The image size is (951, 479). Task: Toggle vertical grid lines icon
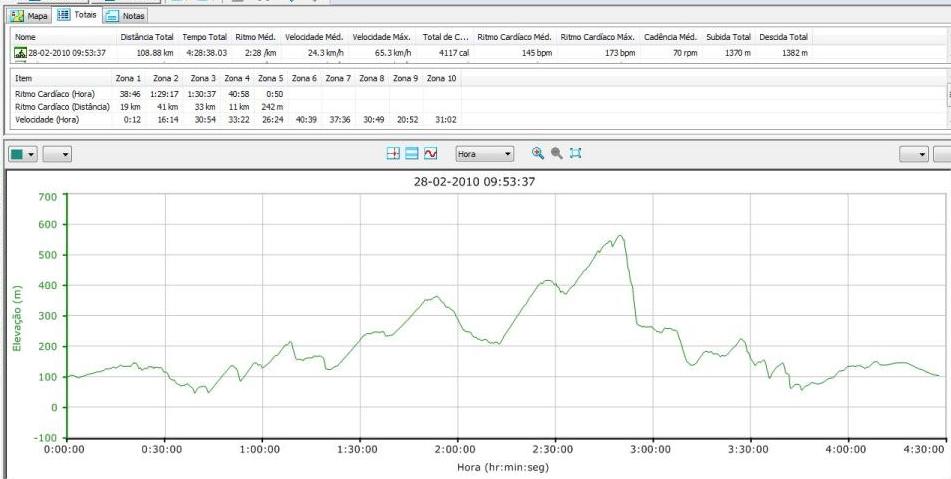(393, 153)
